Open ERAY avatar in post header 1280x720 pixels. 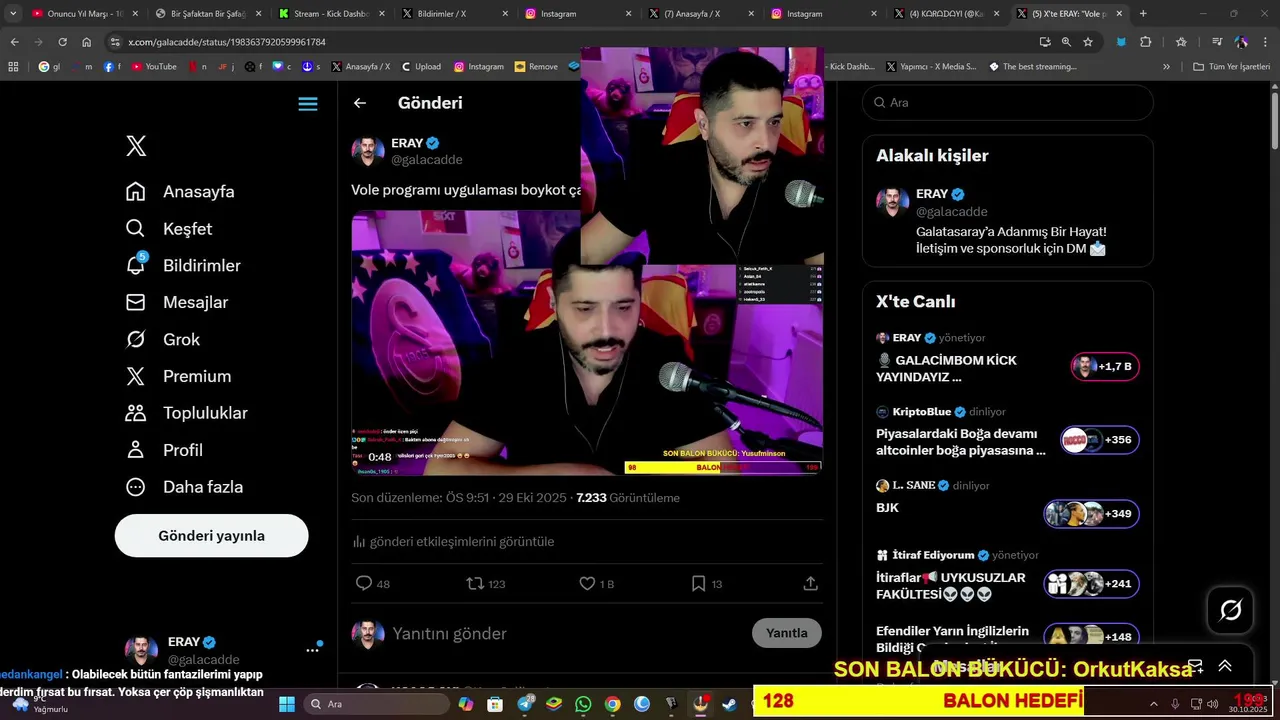(367, 151)
